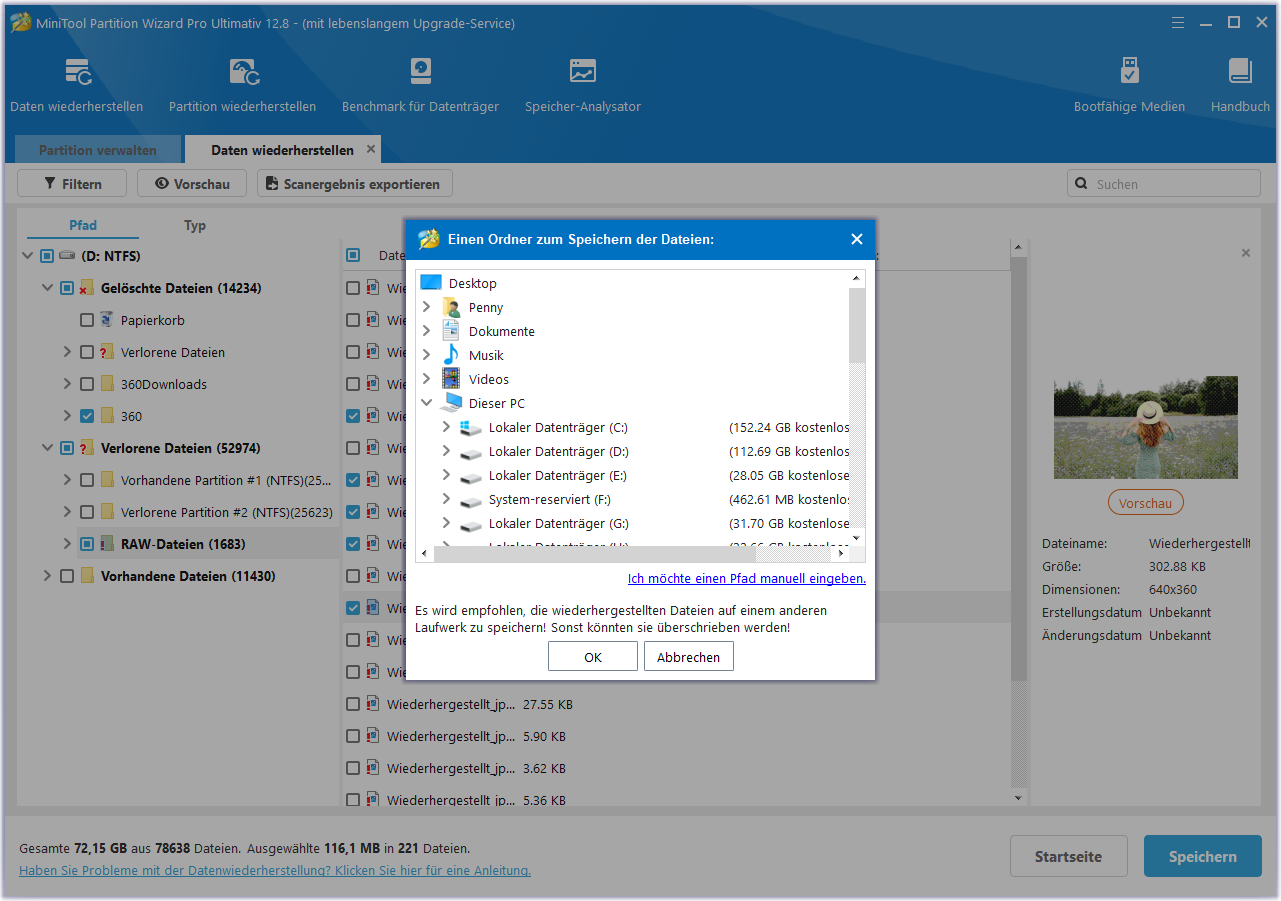Click the preview image thumbnail
Image resolution: width=1281 pixels, height=901 pixels.
coord(1146,427)
